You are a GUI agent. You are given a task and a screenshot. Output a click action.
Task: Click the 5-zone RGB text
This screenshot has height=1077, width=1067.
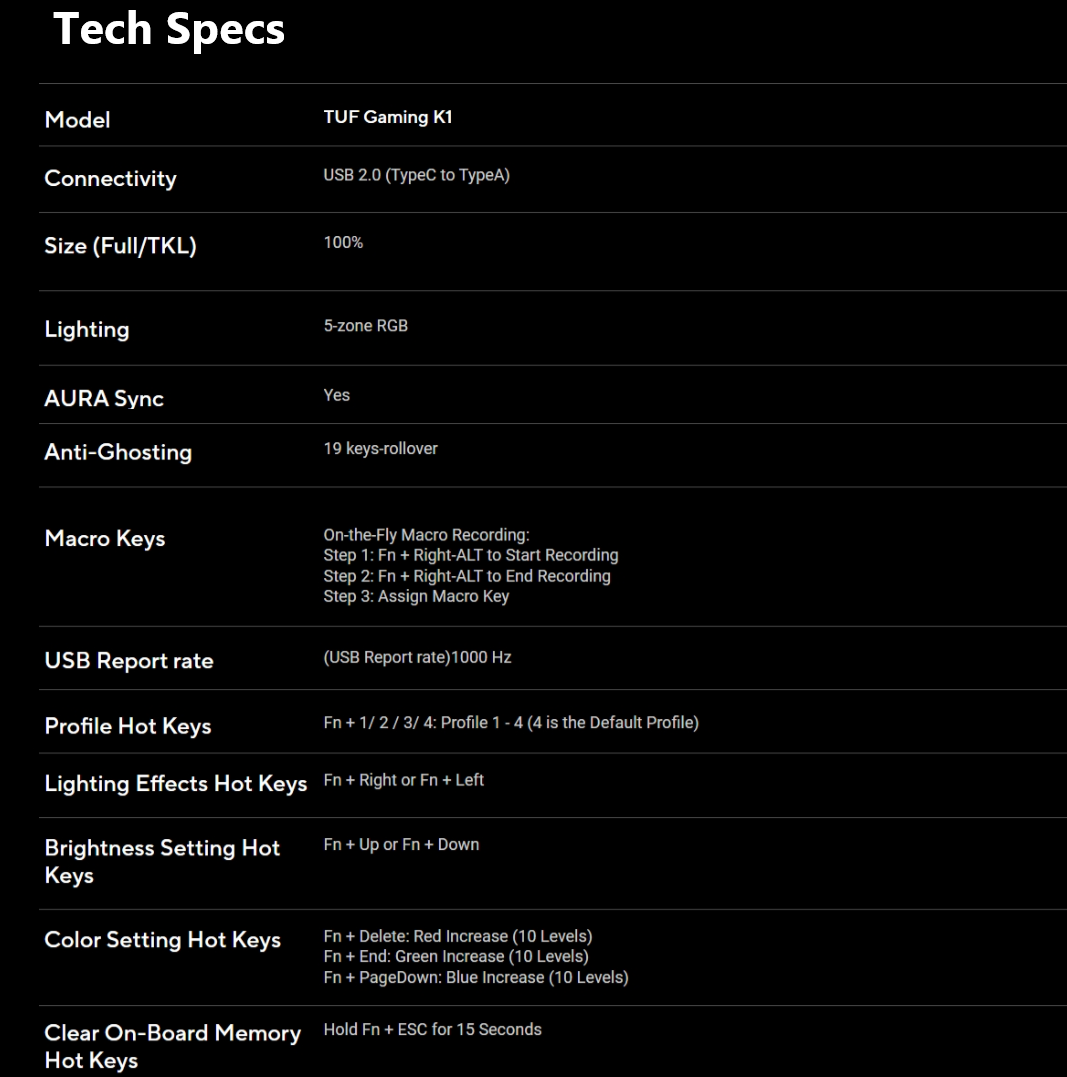pos(365,326)
